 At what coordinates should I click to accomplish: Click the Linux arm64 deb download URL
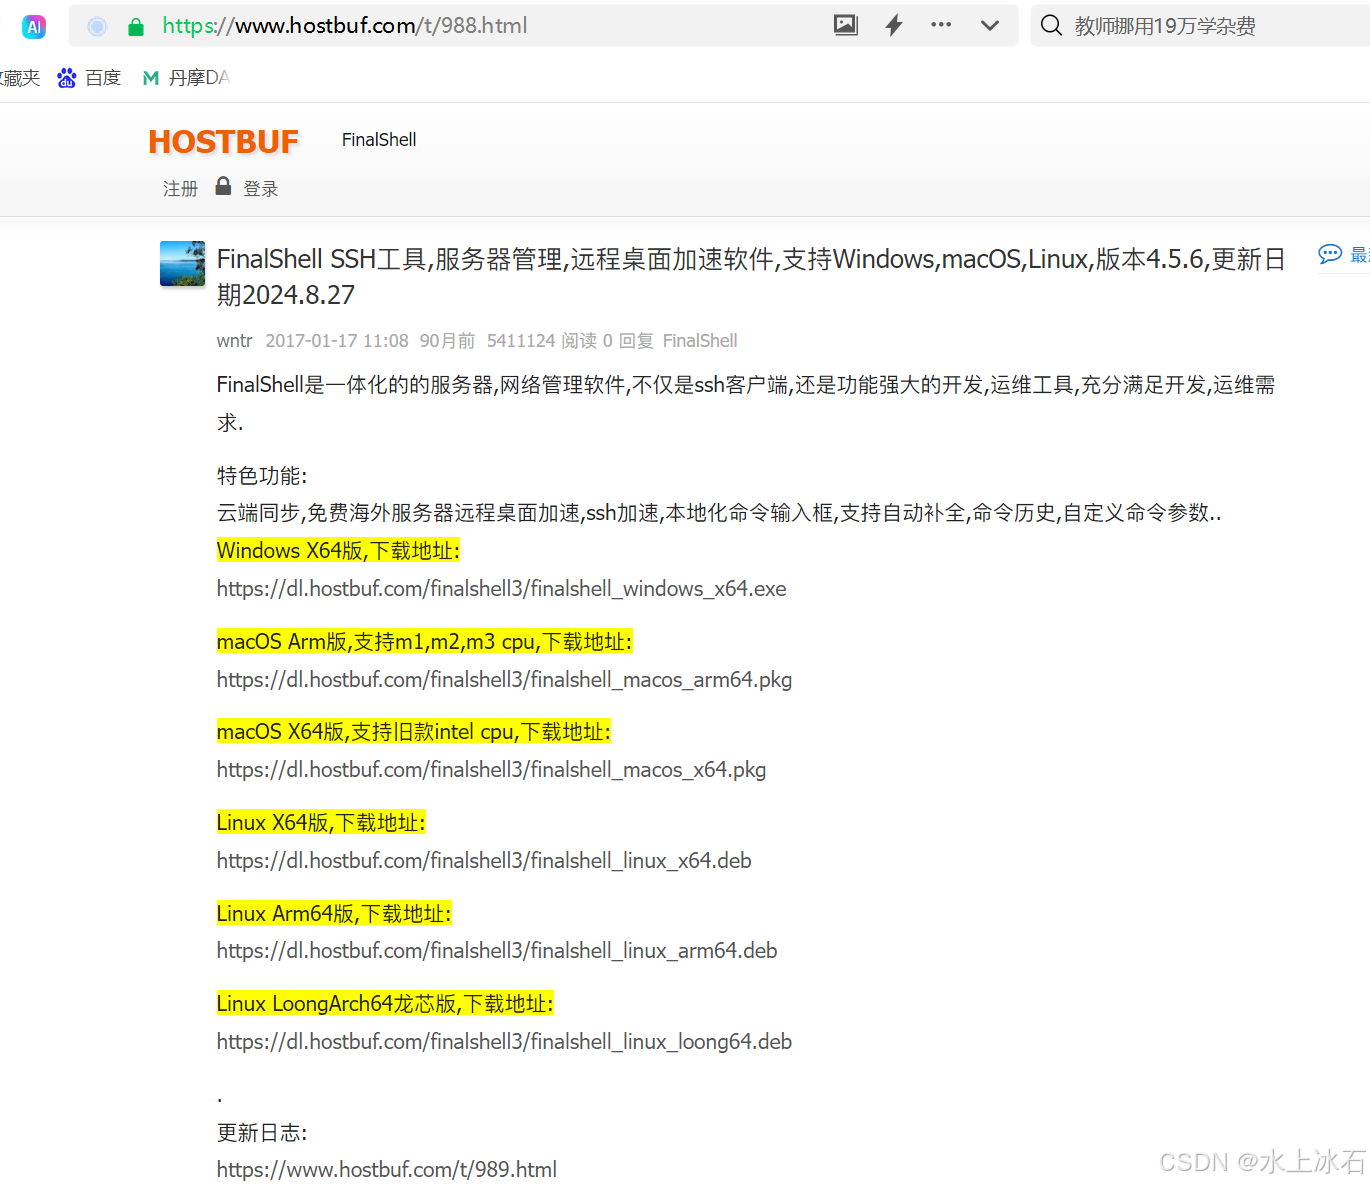(497, 951)
